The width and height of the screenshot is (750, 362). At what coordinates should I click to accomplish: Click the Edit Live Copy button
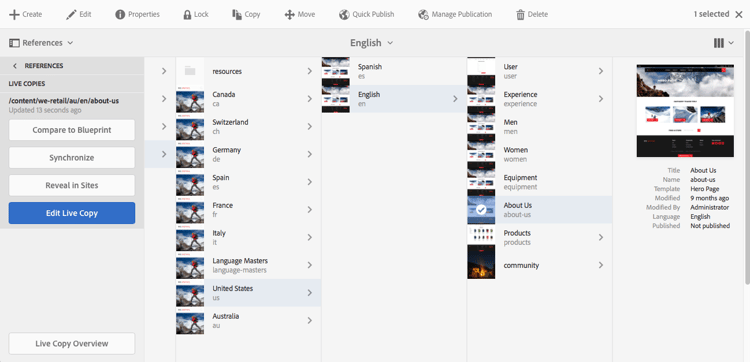tap(72, 213)
